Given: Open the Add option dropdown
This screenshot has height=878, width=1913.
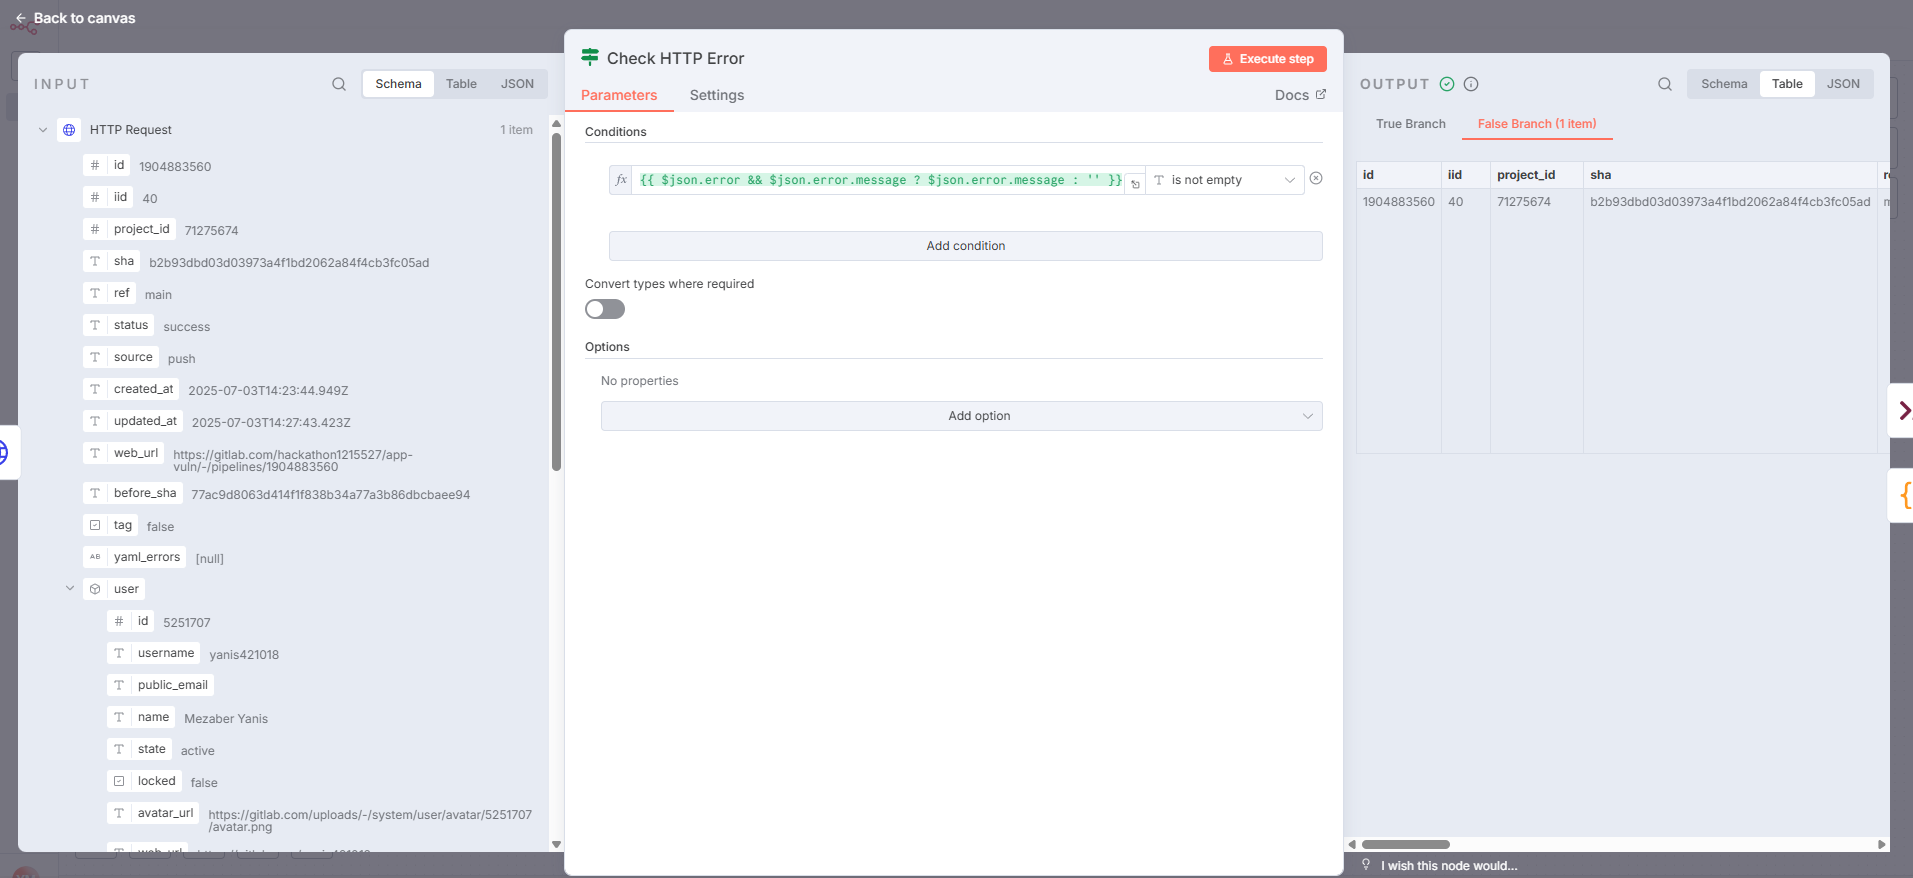Looking at the screenshot, I should 961,416.
